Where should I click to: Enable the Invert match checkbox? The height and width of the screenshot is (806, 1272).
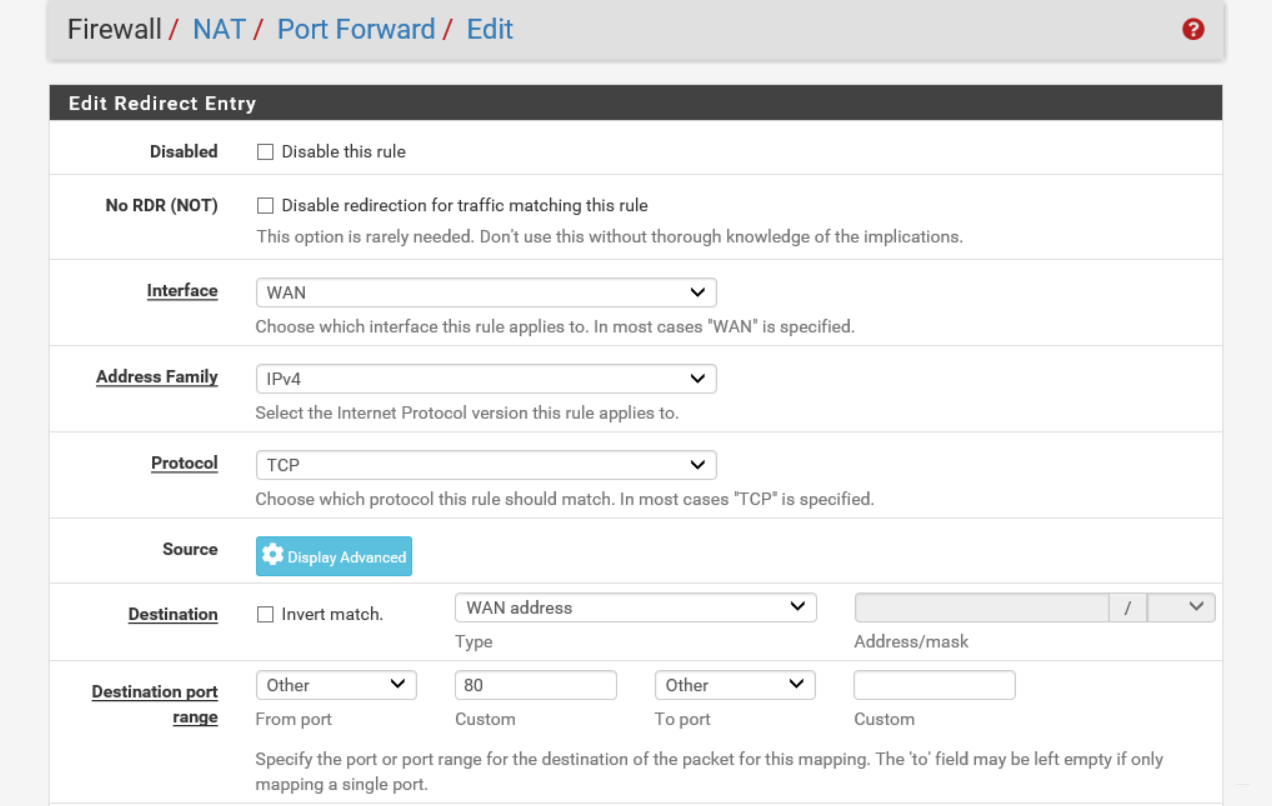tap(265, 615)
